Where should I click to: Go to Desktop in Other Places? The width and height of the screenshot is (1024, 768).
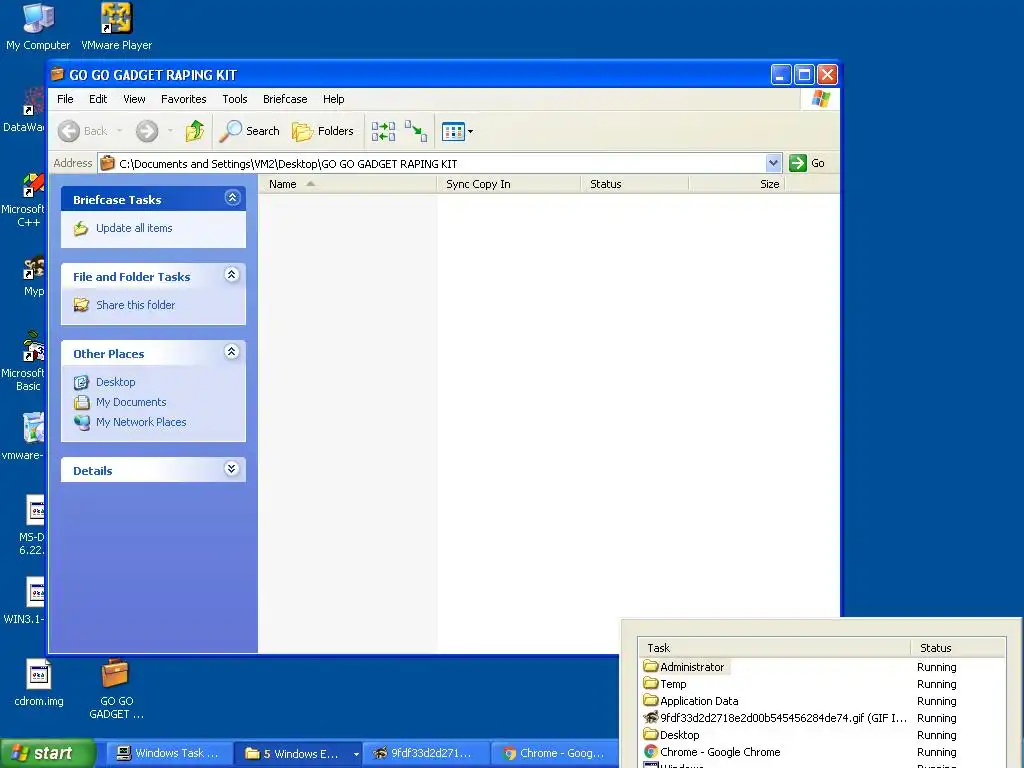(116, 382)
